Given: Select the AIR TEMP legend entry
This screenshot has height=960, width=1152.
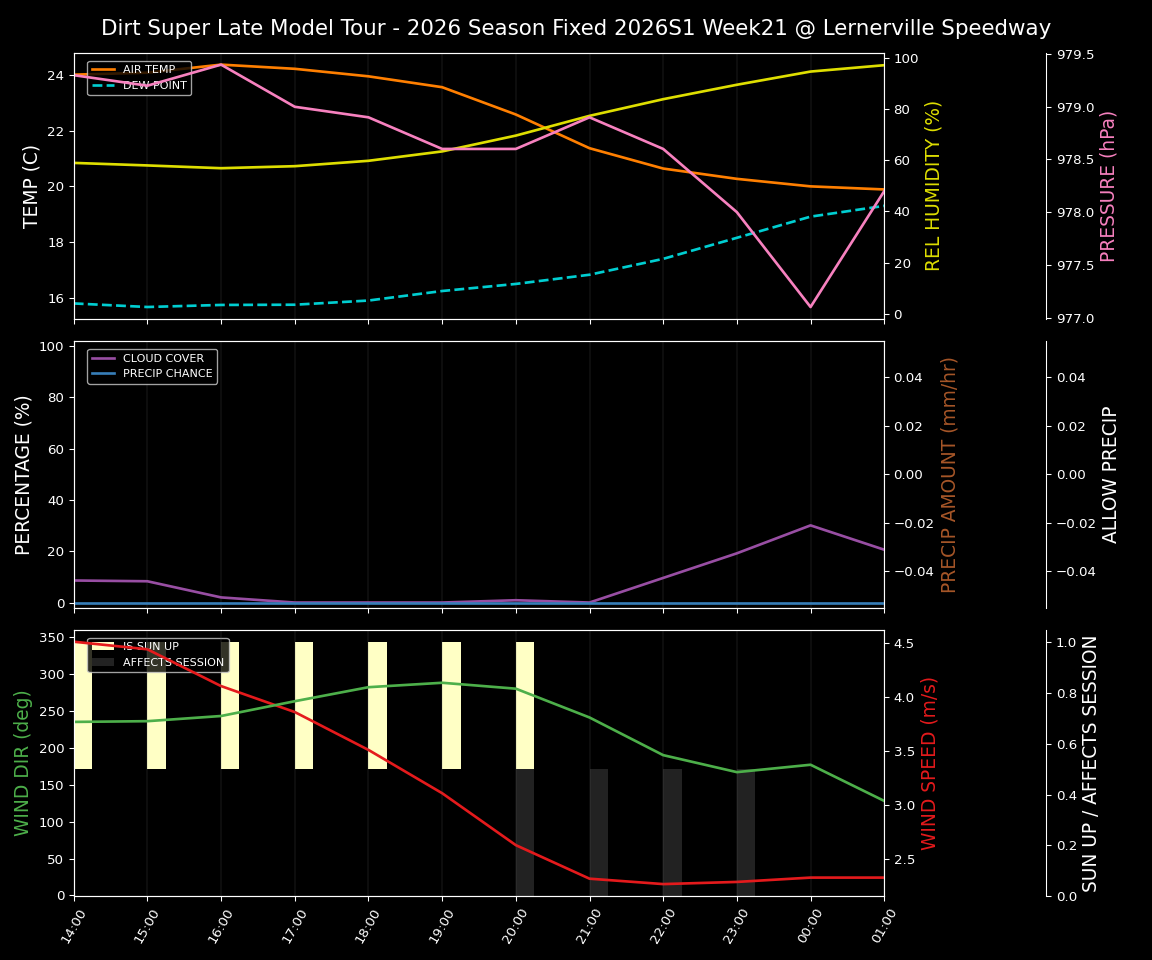Looking at the screenshot, I should click(148, 69).
